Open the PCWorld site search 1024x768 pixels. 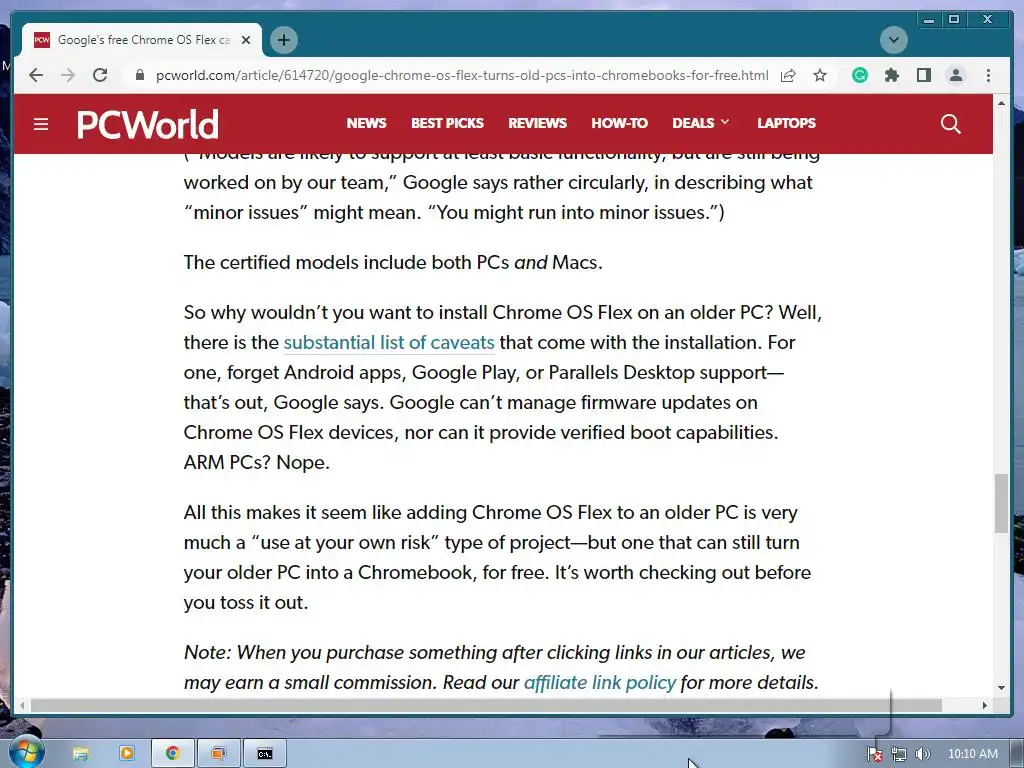(950, 124)
